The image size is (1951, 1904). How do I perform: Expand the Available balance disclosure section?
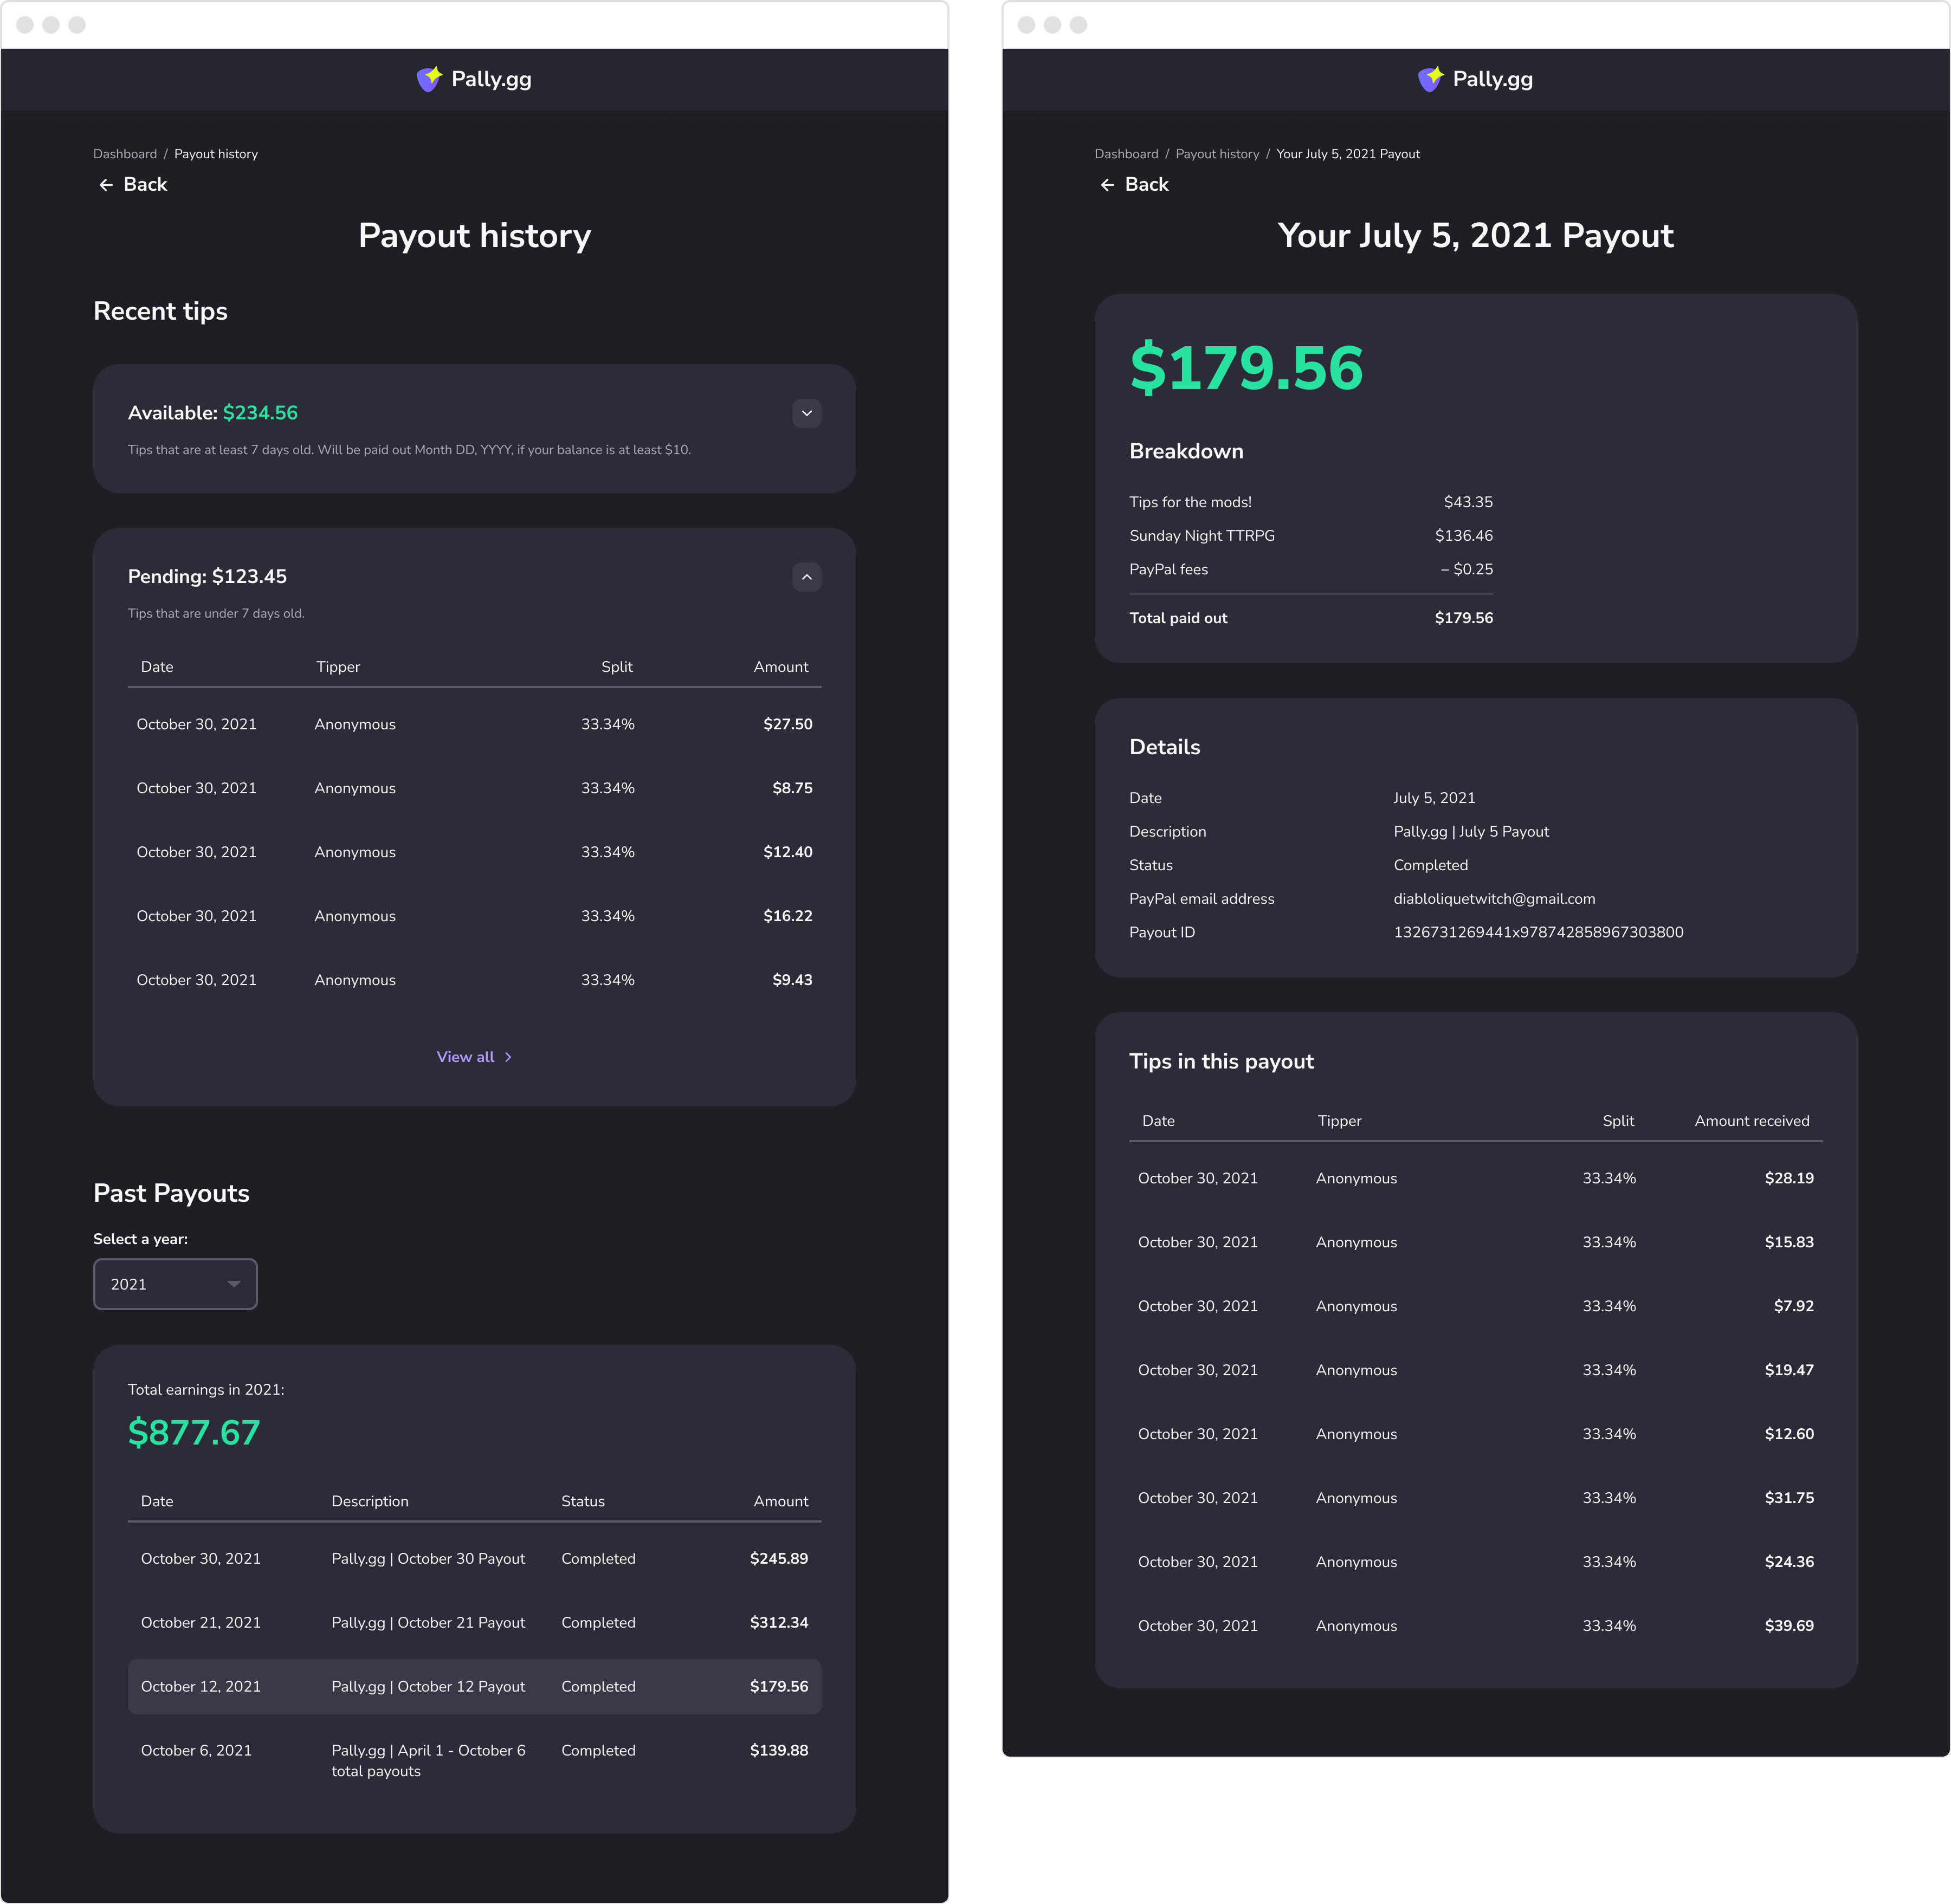coord(807,413)
